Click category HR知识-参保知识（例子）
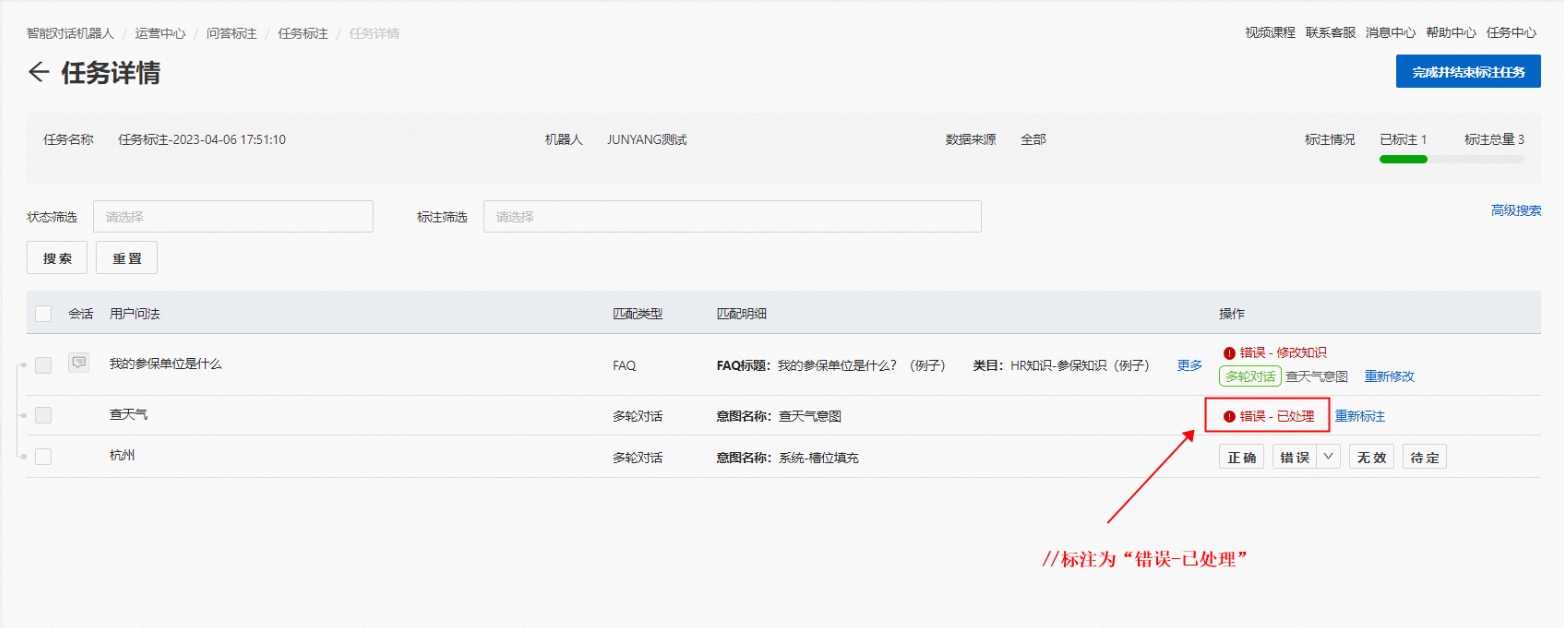The width and height of the screenshot is (1564, 628). click(1080, 366)
